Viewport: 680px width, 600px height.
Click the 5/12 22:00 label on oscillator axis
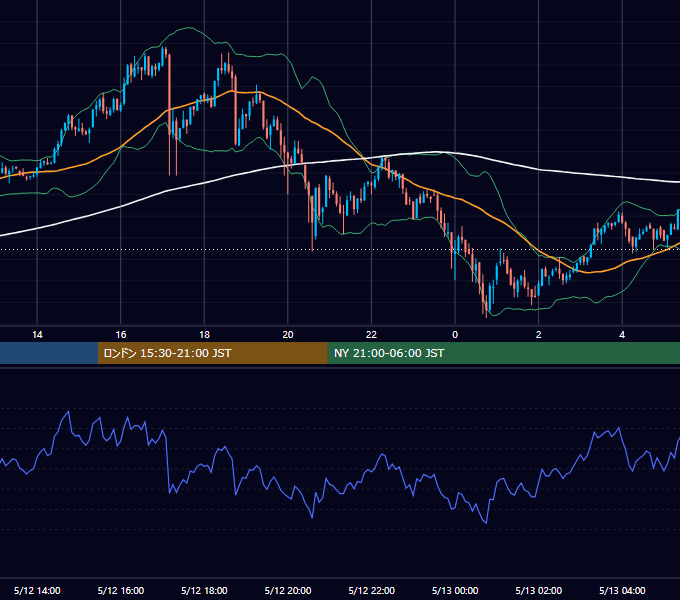tap(372, 590)
